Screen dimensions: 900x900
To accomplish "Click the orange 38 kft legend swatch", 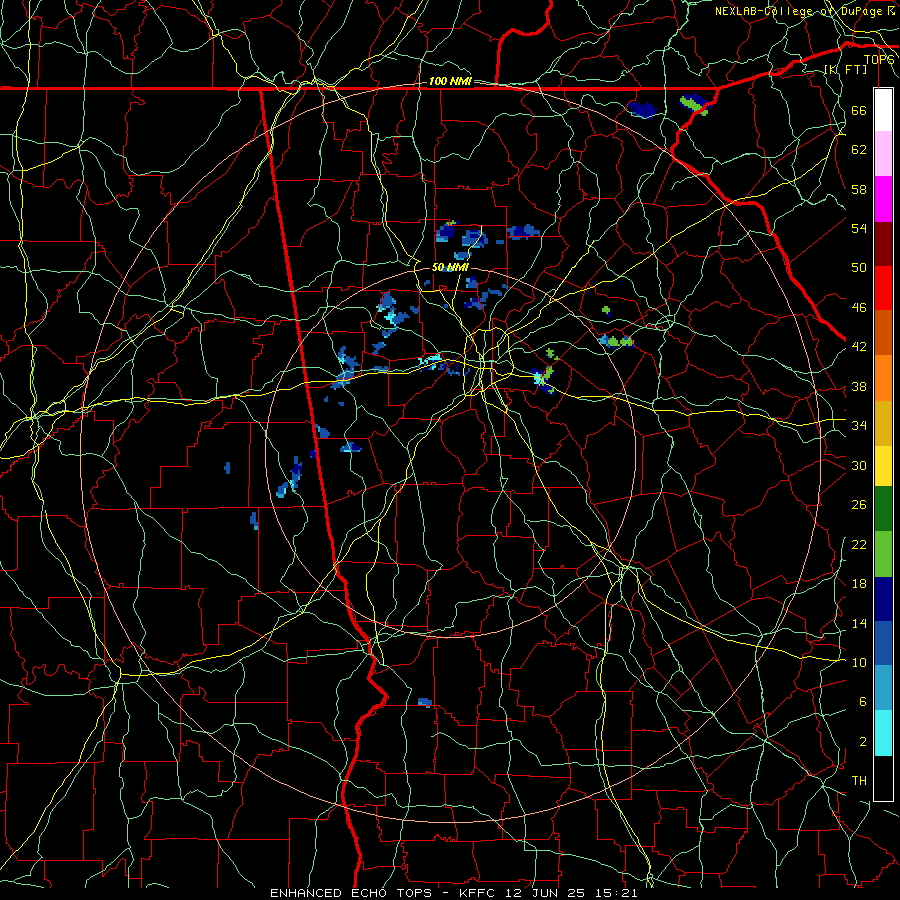I will [883, 378].
